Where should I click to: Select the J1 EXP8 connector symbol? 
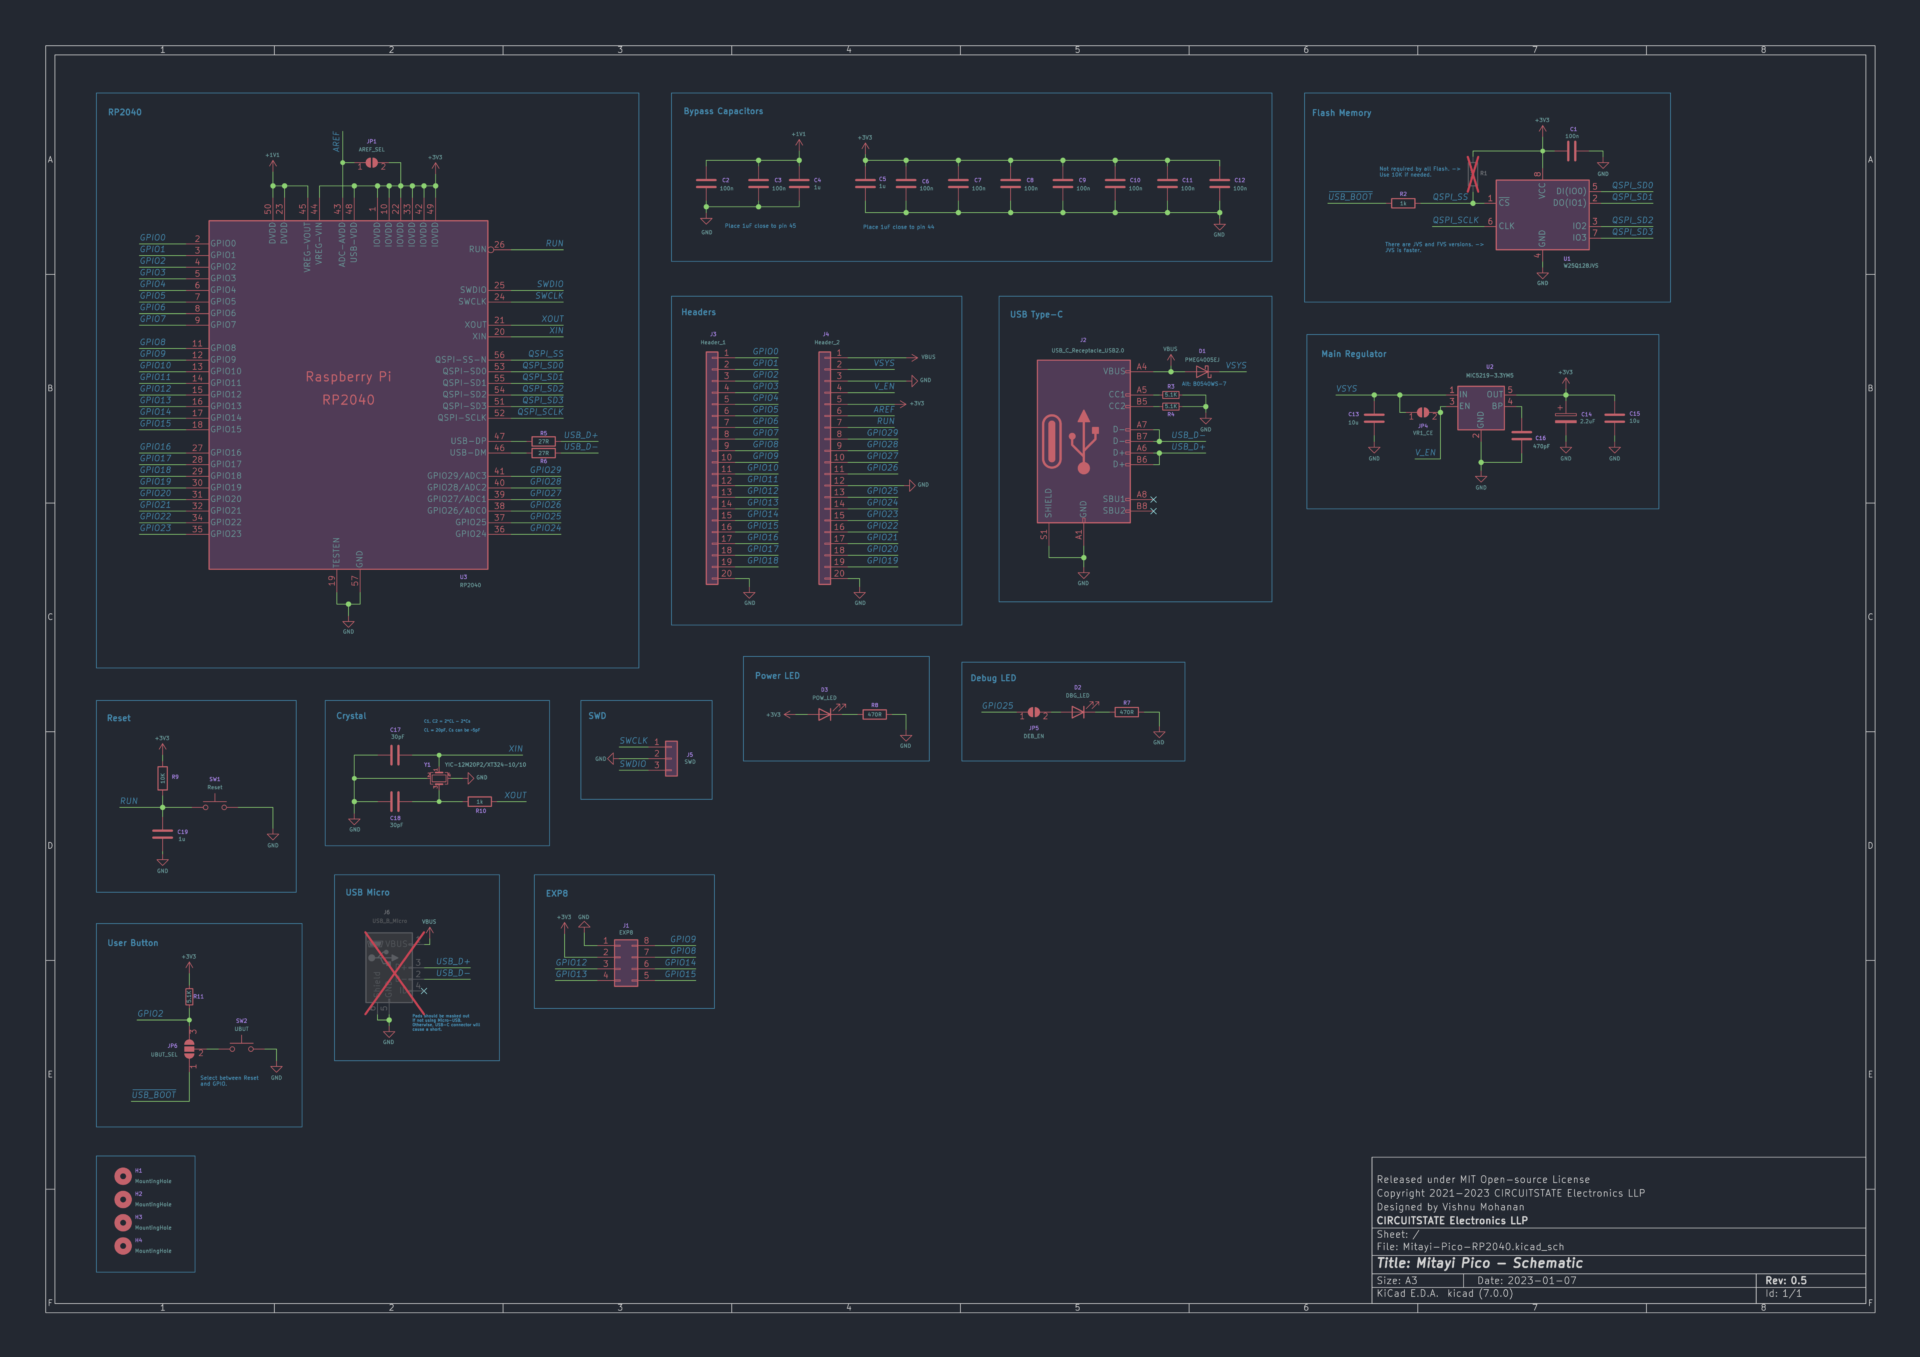[x=626, y=962]
